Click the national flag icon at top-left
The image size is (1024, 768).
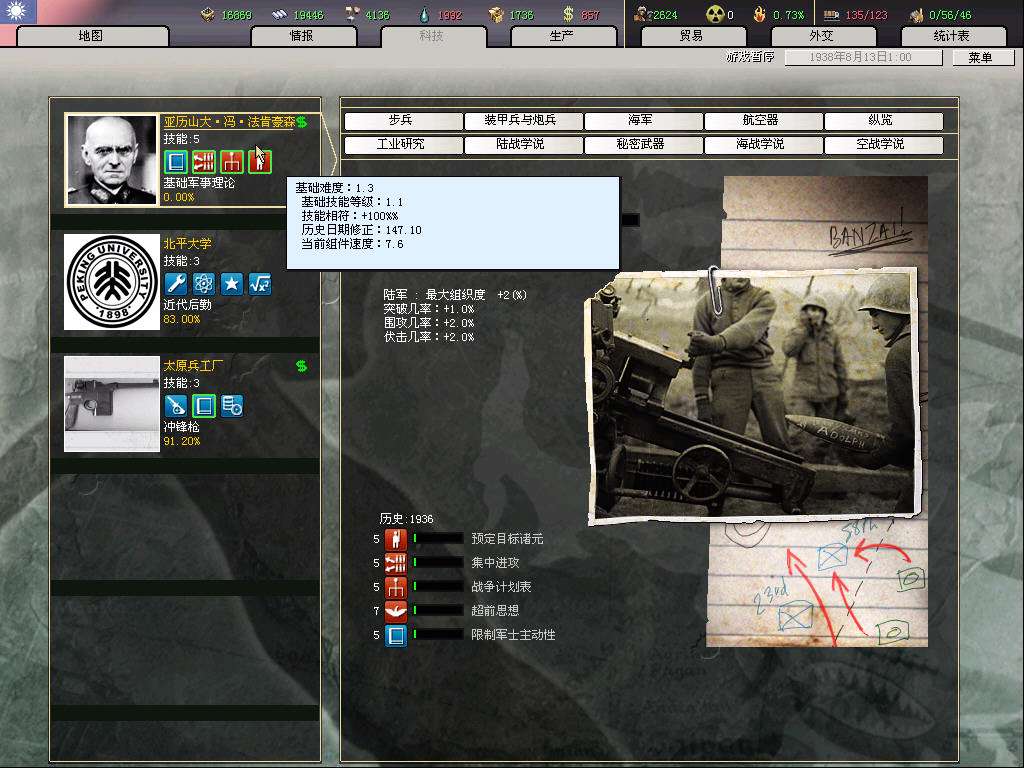pos(18,12)
